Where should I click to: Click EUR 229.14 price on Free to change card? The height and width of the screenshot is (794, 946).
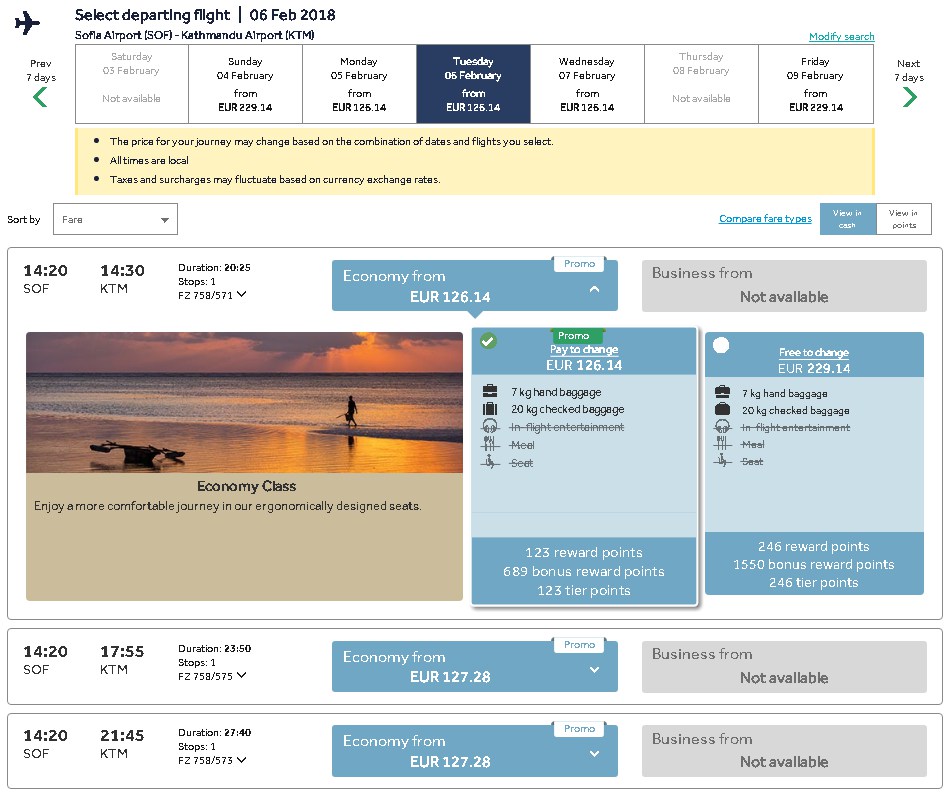tap(814, 368)
